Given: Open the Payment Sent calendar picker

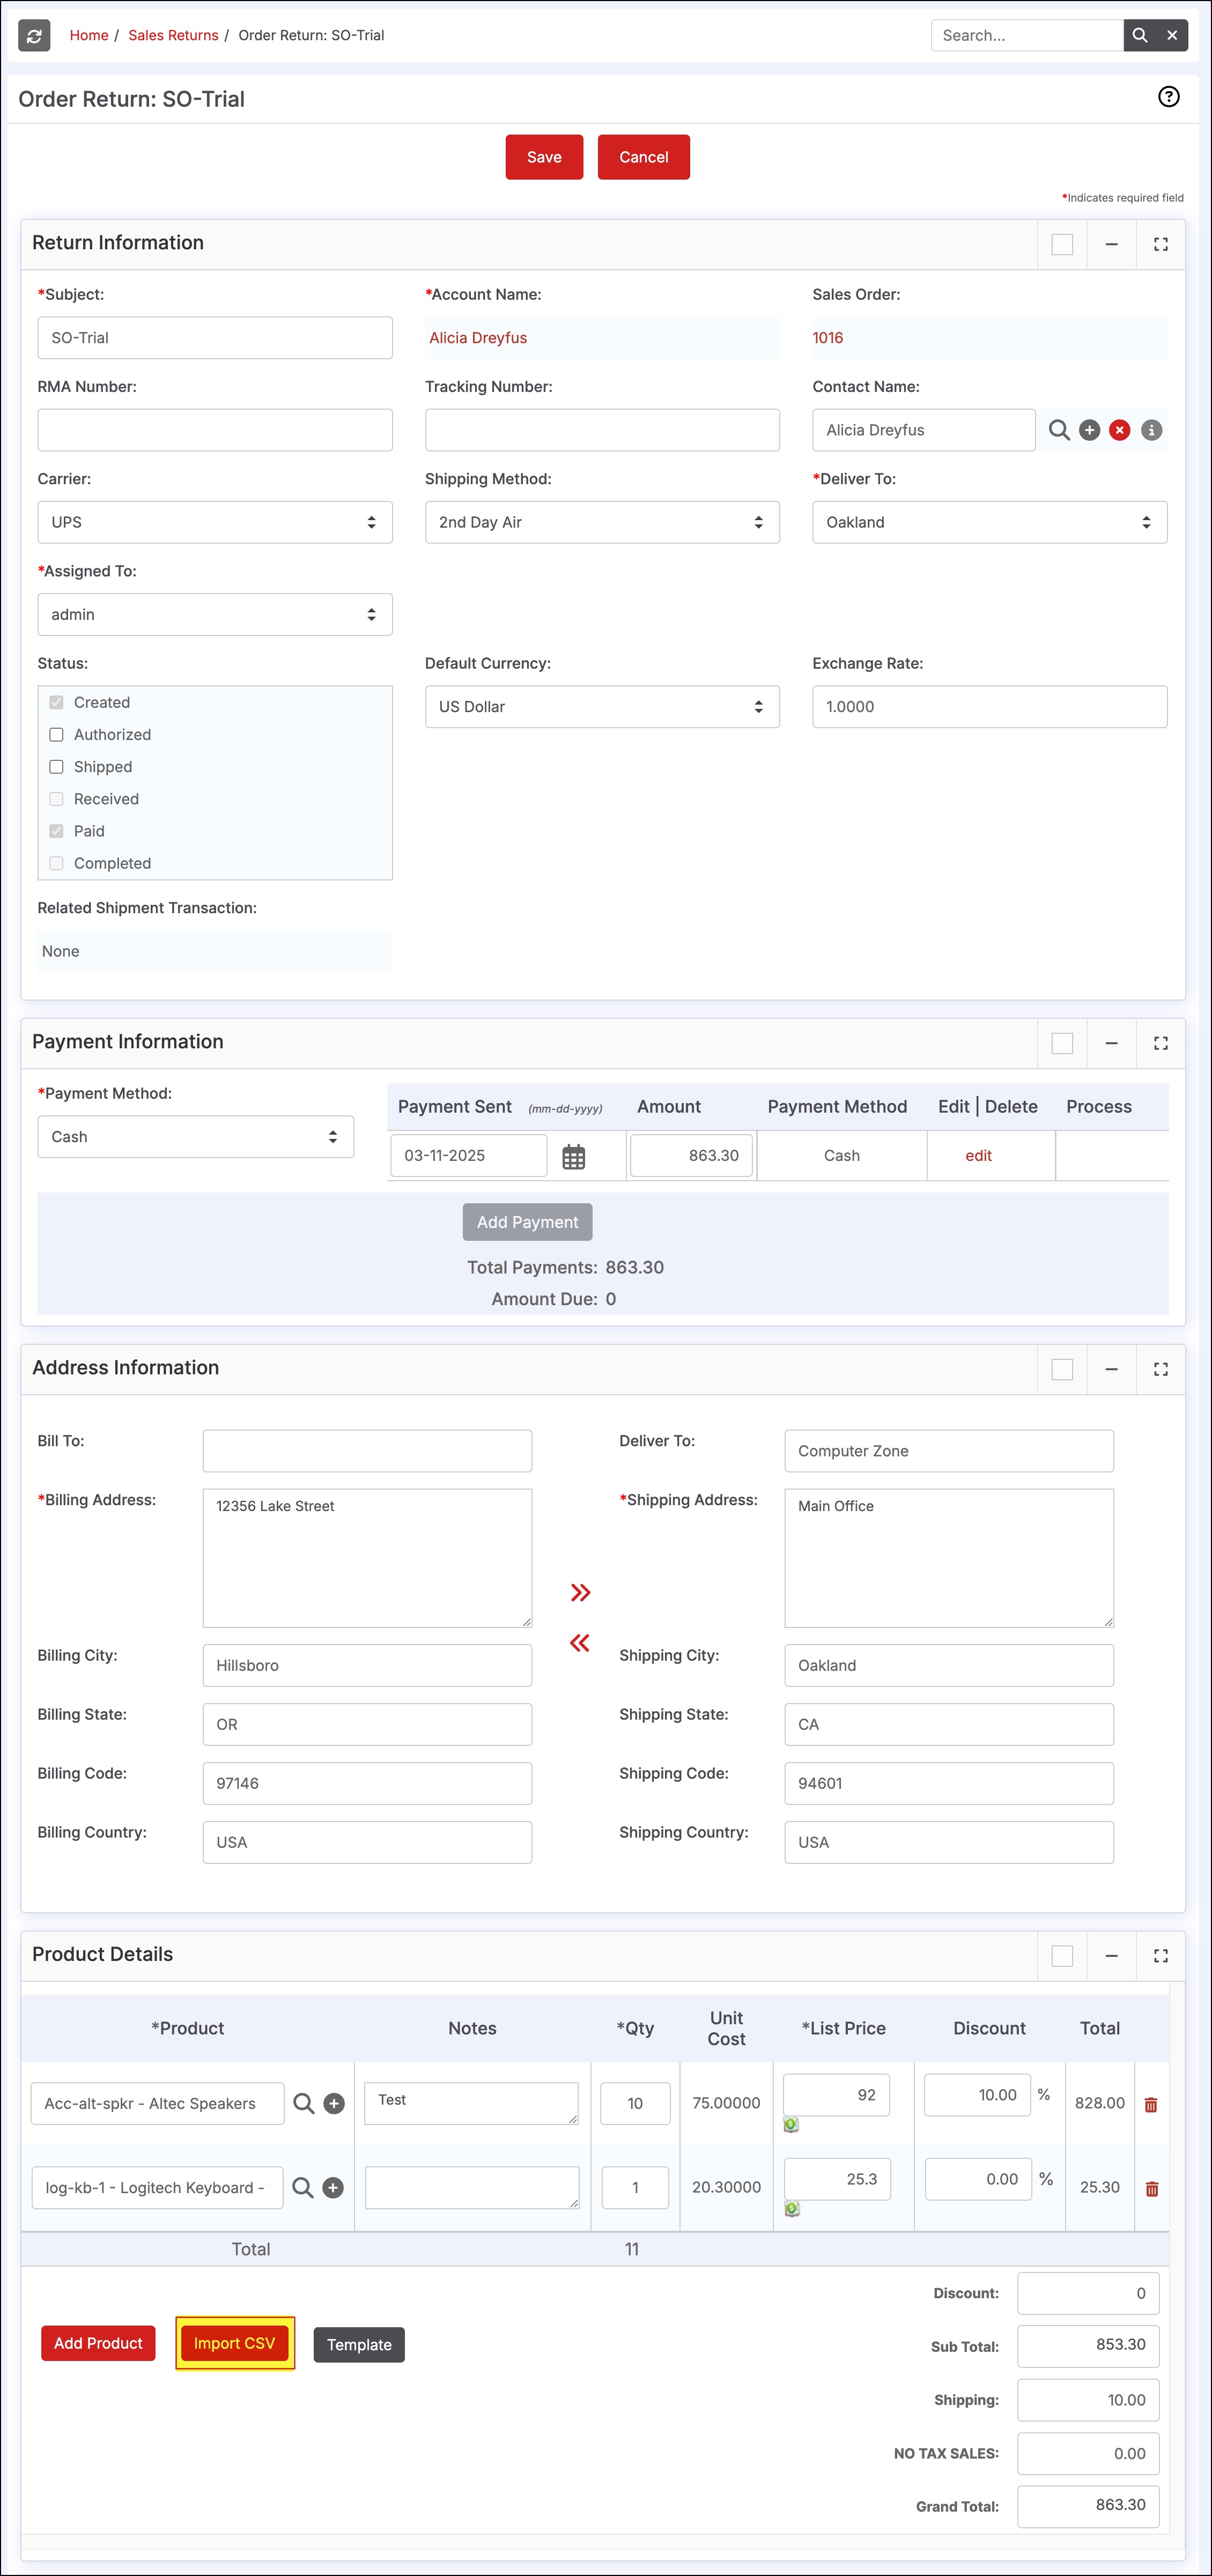Looking at the screenshot, I should 573,1157.
